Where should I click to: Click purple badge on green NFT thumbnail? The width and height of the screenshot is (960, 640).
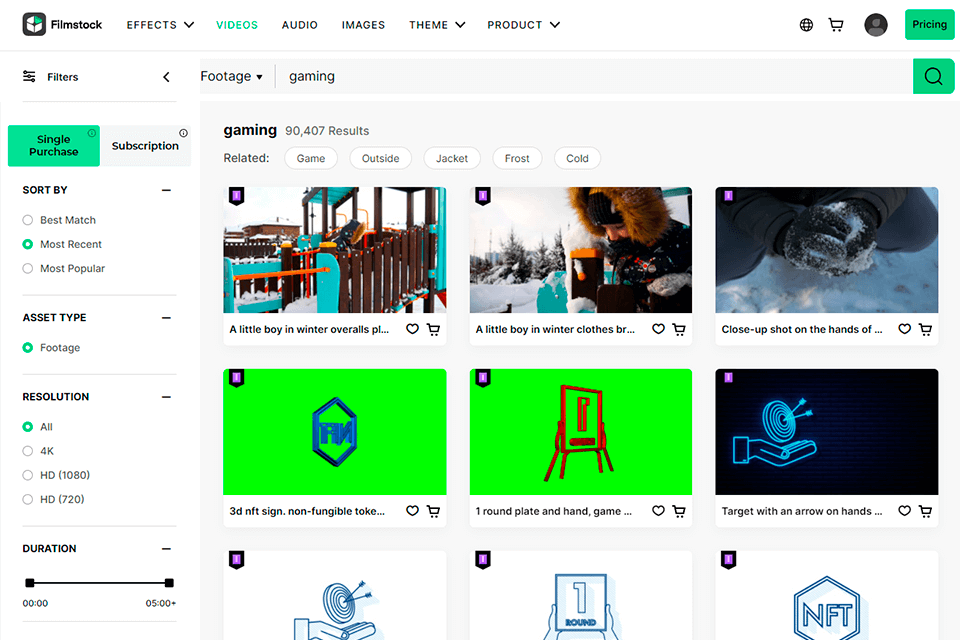[237, 378]
